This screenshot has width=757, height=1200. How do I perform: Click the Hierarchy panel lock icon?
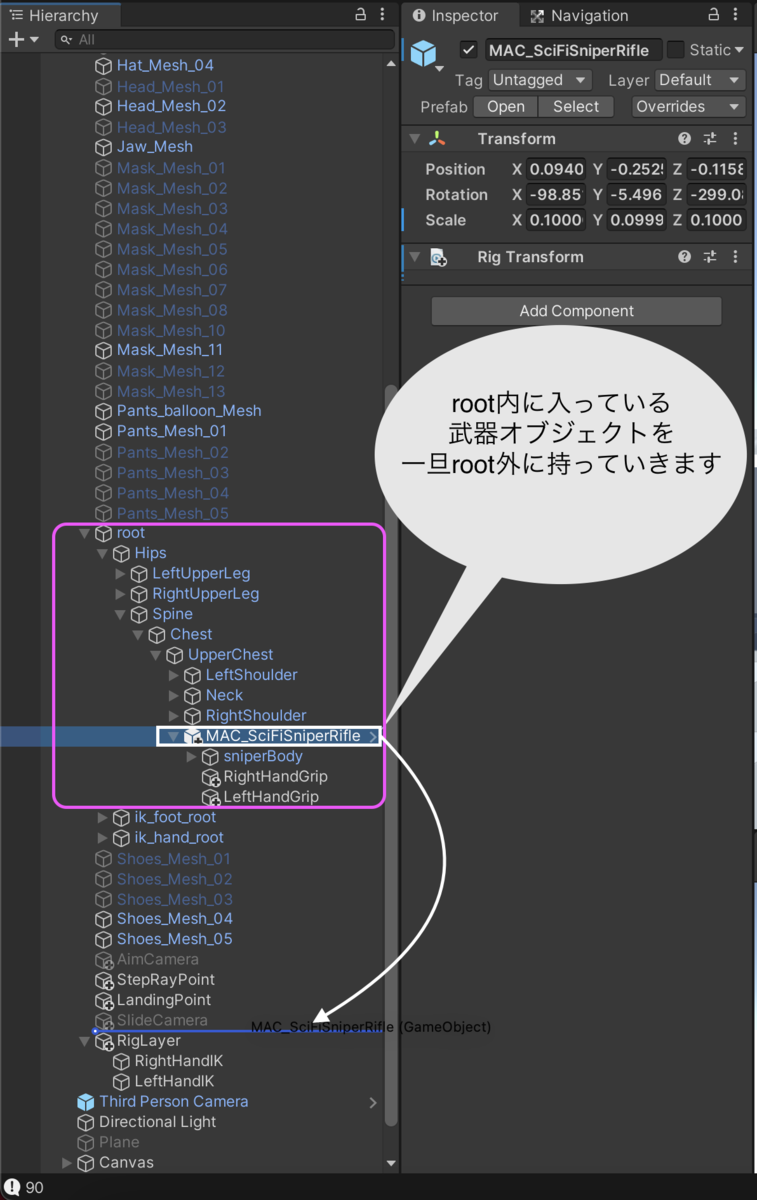361,15
